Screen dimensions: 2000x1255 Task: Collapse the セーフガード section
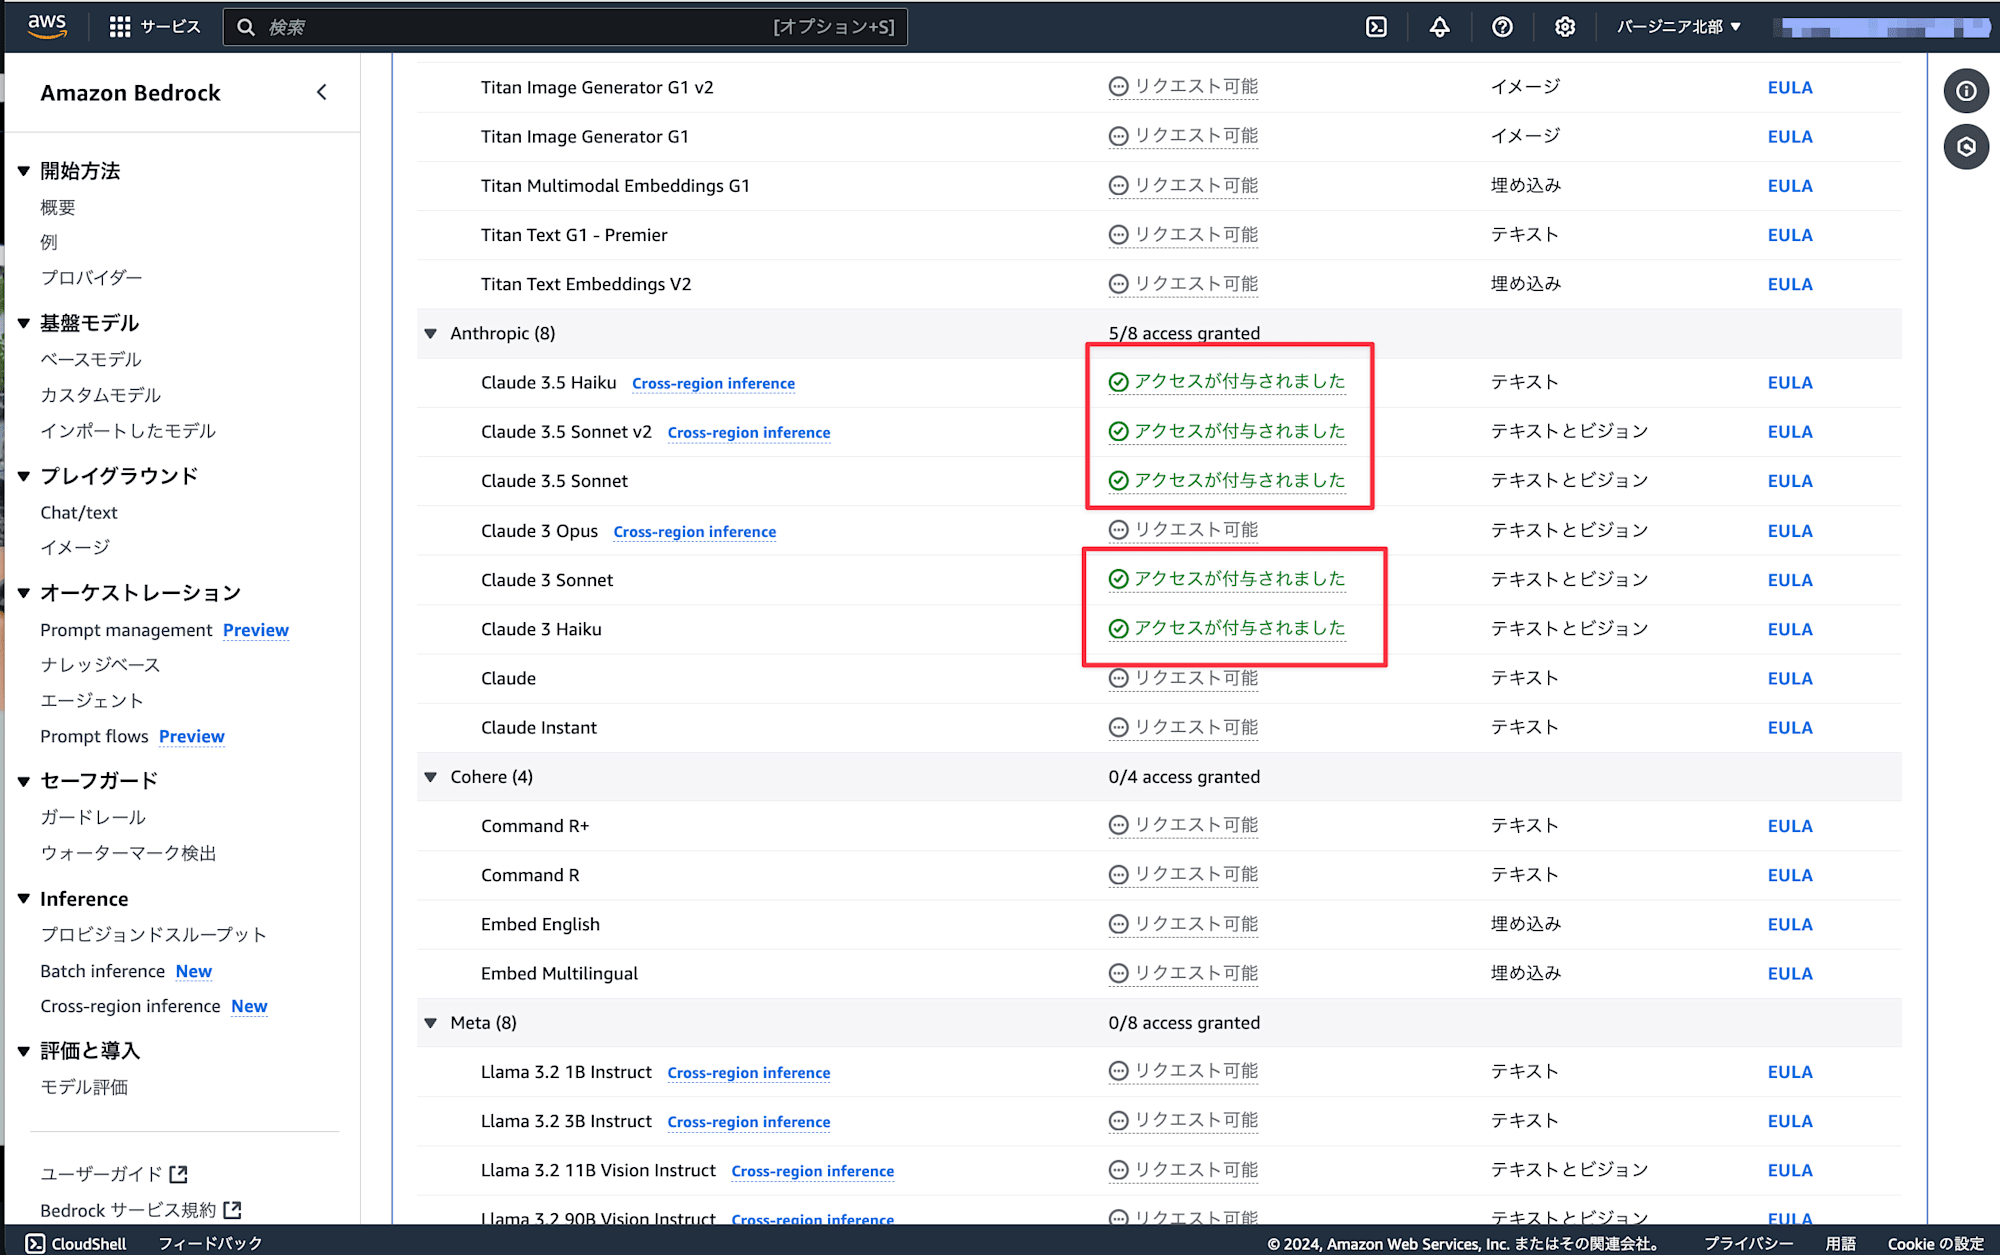tap(24, 781)
